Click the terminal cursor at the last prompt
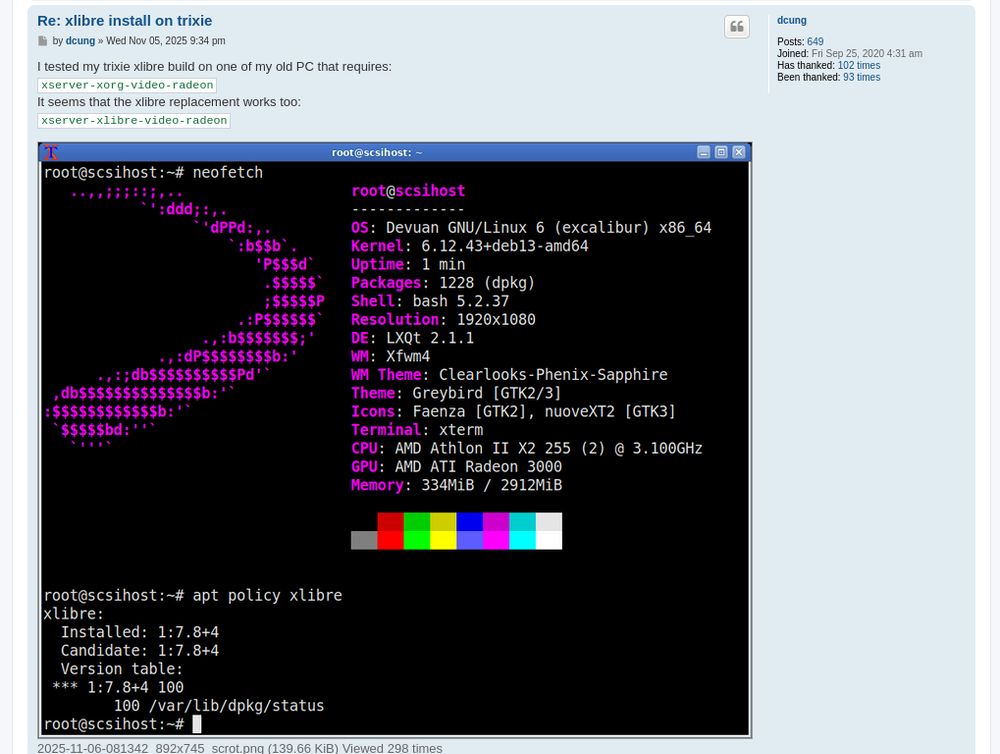The width and height of the screenshot is (1000, 754). click(x=197, y=724)
